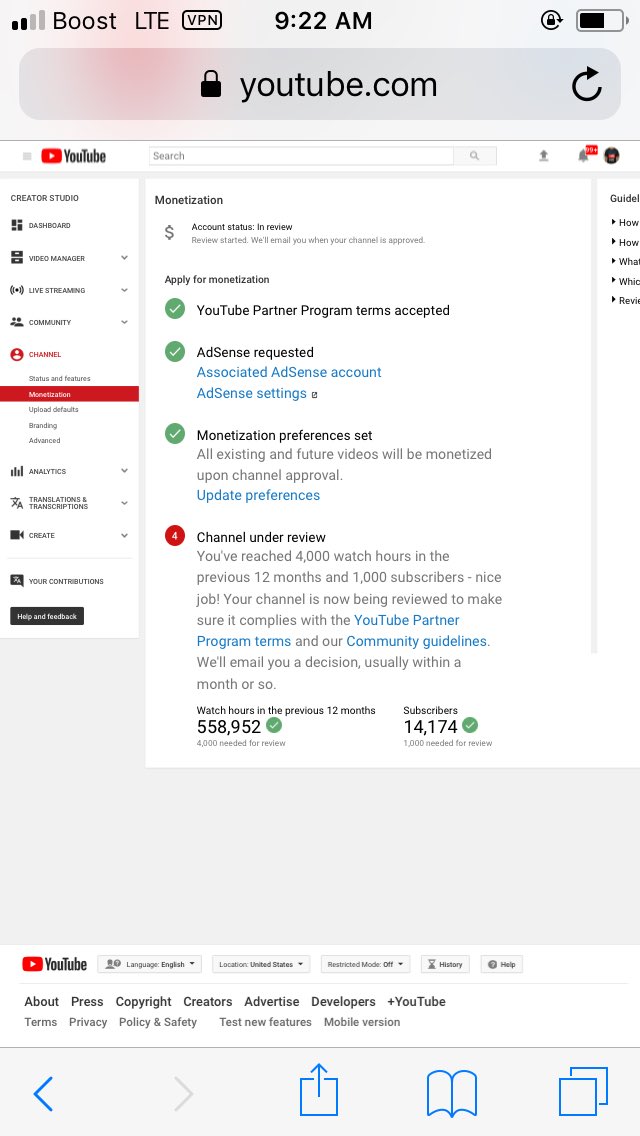640x1136 pixels.
Task: Open Language: English dropdown
Action: 149,964
